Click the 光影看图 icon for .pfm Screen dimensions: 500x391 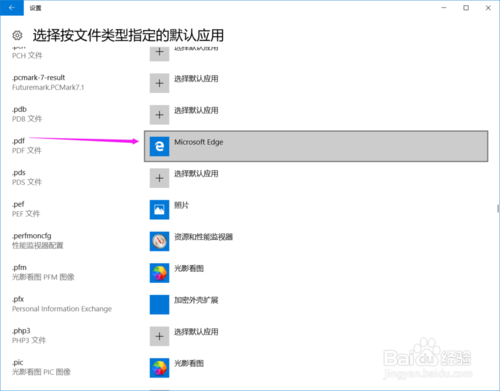[x=159, y=273]
